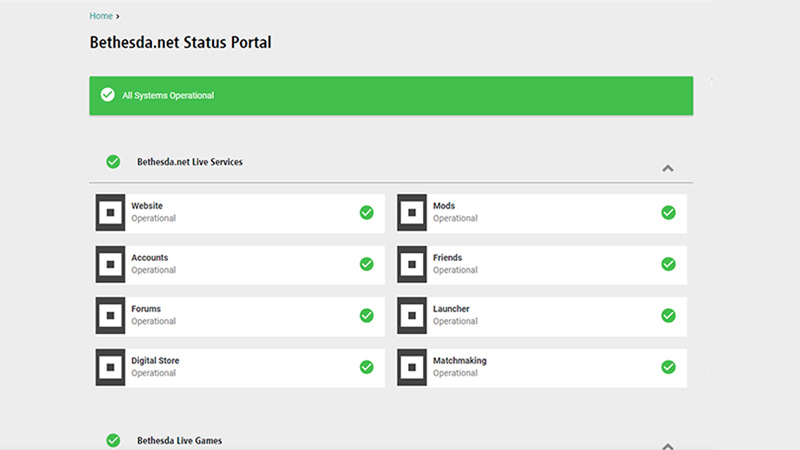
Task: Collapse the Bethesda Live Games section
Action: coord(668,446)
